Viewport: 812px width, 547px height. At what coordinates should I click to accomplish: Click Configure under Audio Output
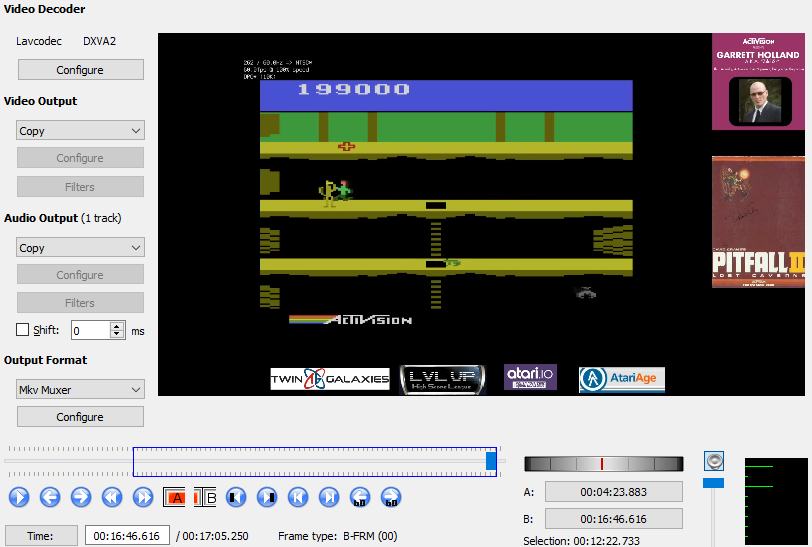(80, 275)
